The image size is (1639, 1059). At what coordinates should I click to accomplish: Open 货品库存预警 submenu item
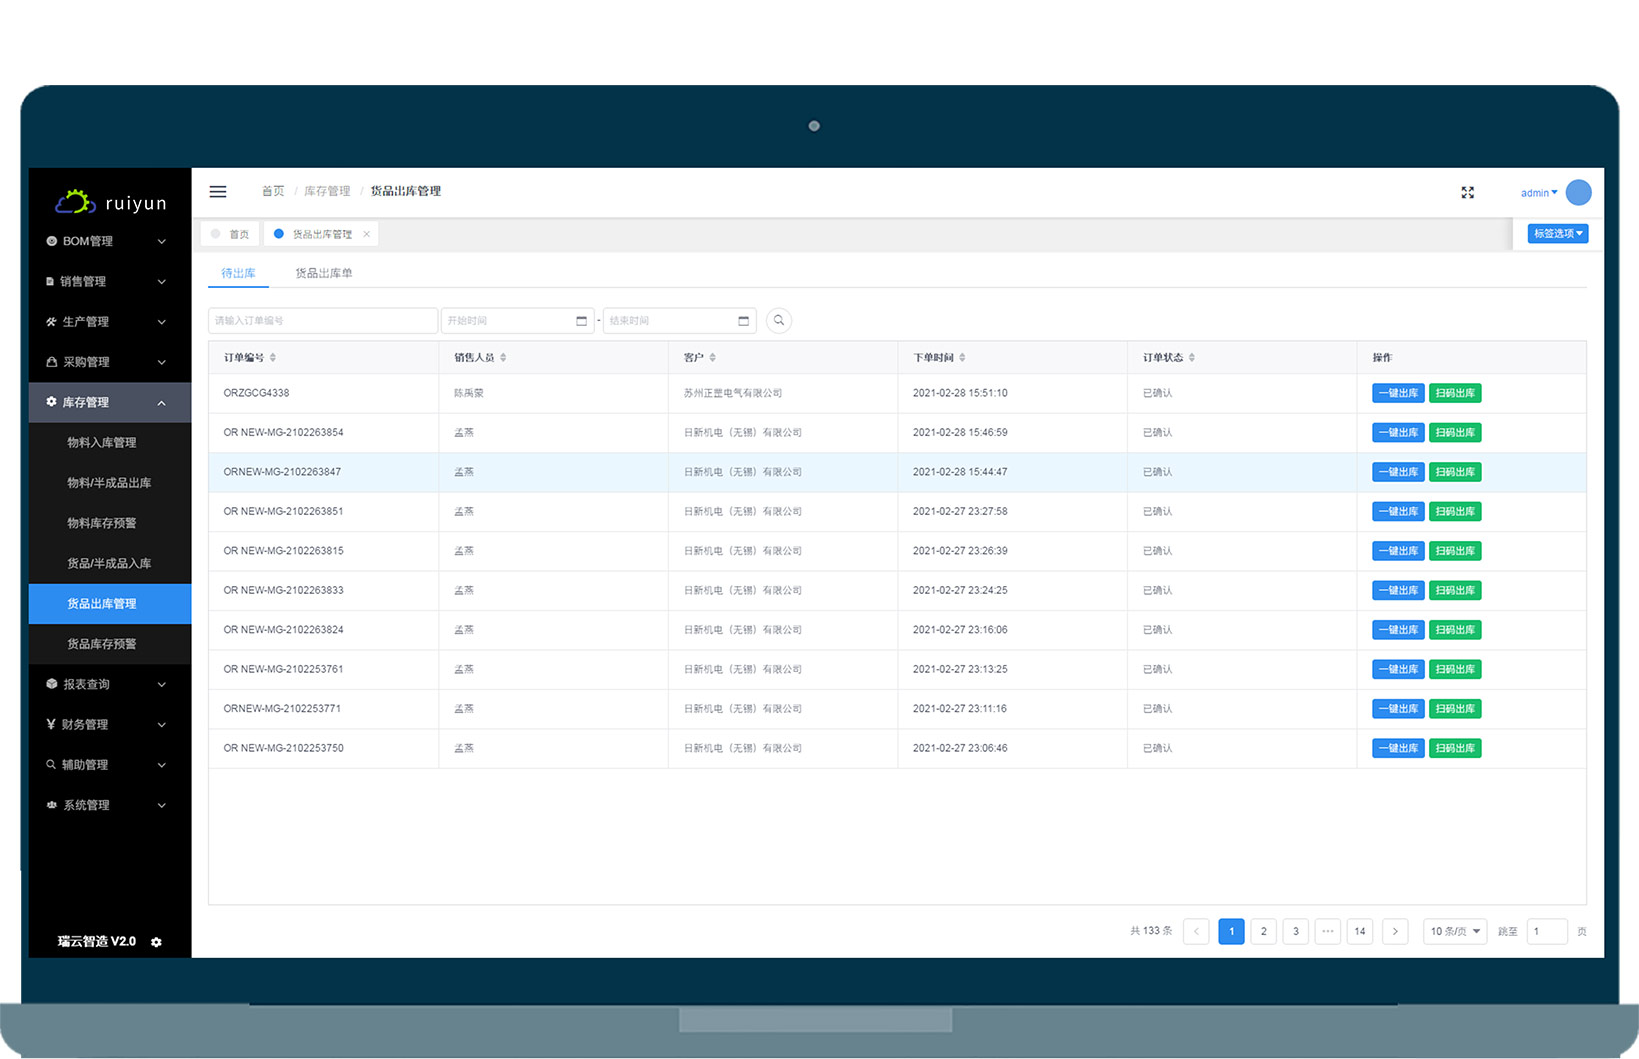point(110,644)
